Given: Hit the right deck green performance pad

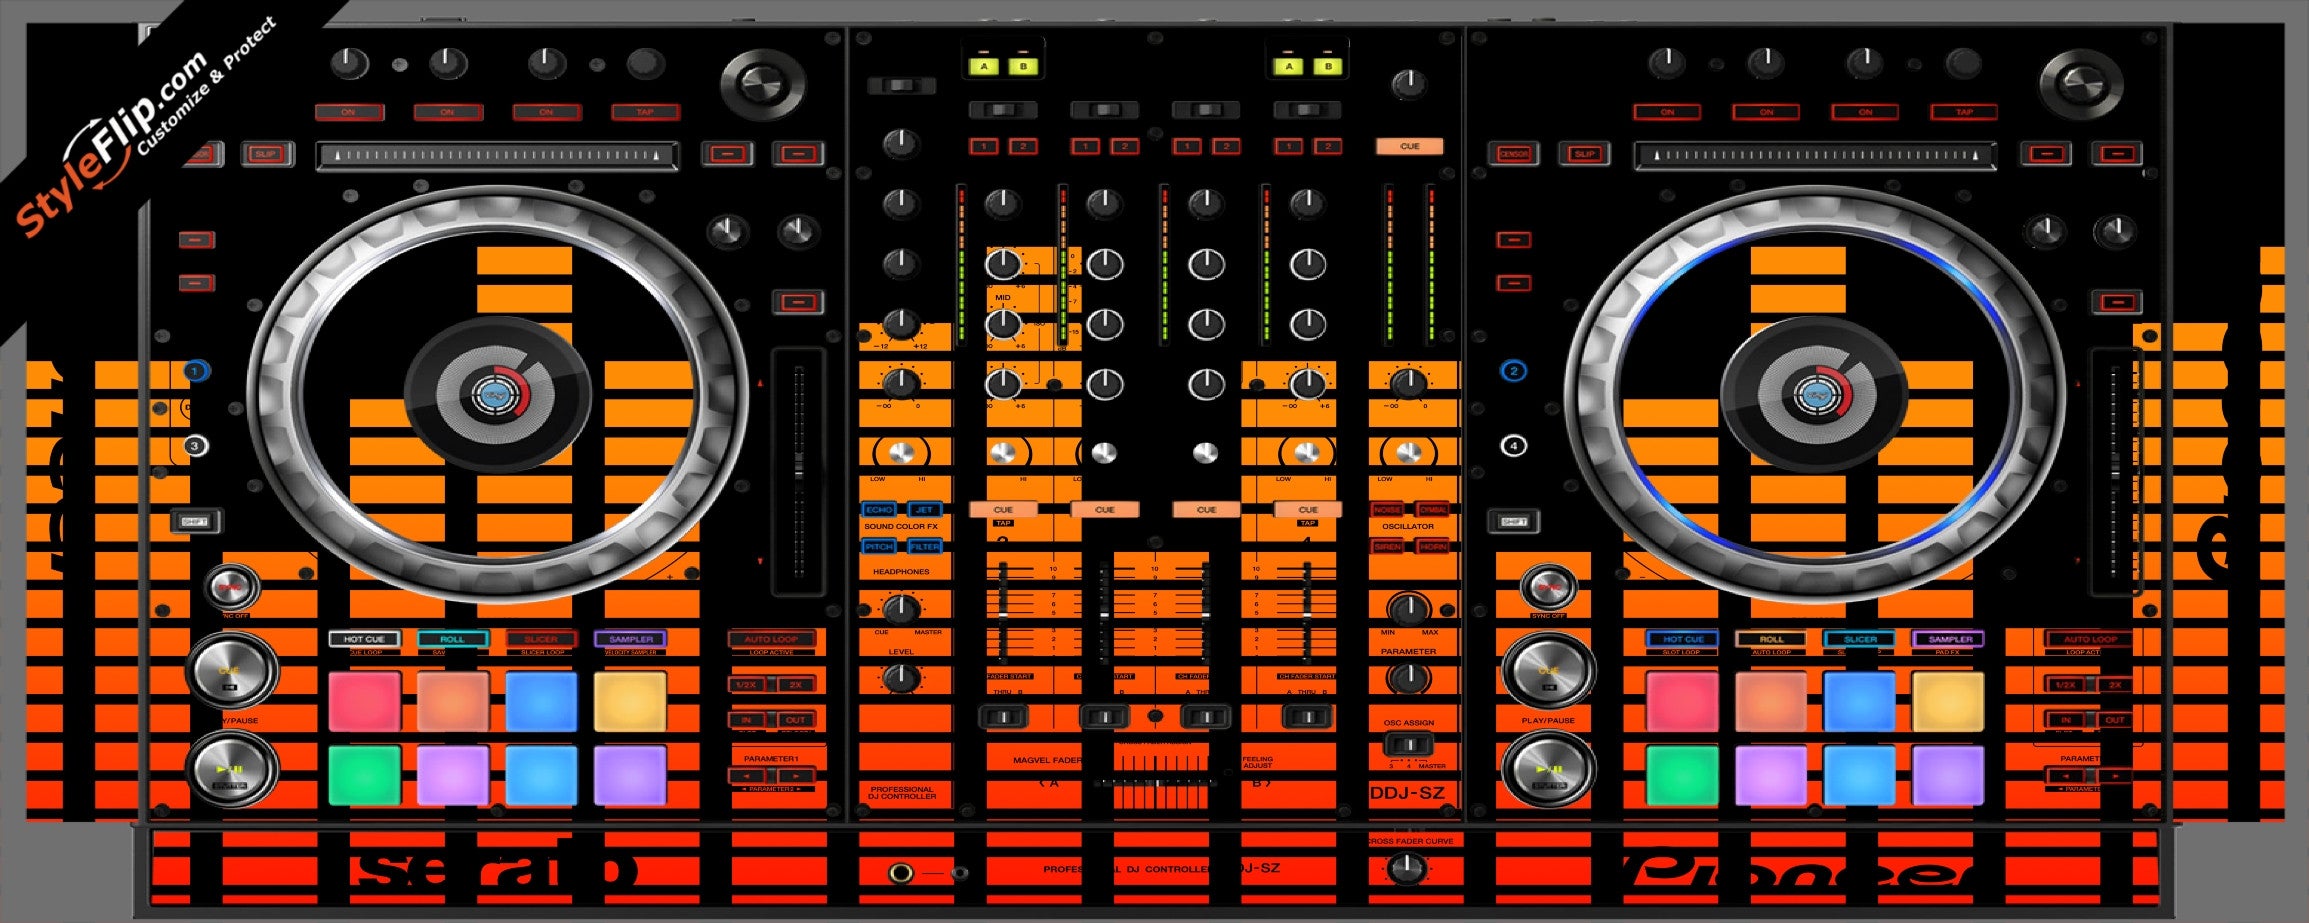Looking at the screenshot, I should (x=1682, y=775).
